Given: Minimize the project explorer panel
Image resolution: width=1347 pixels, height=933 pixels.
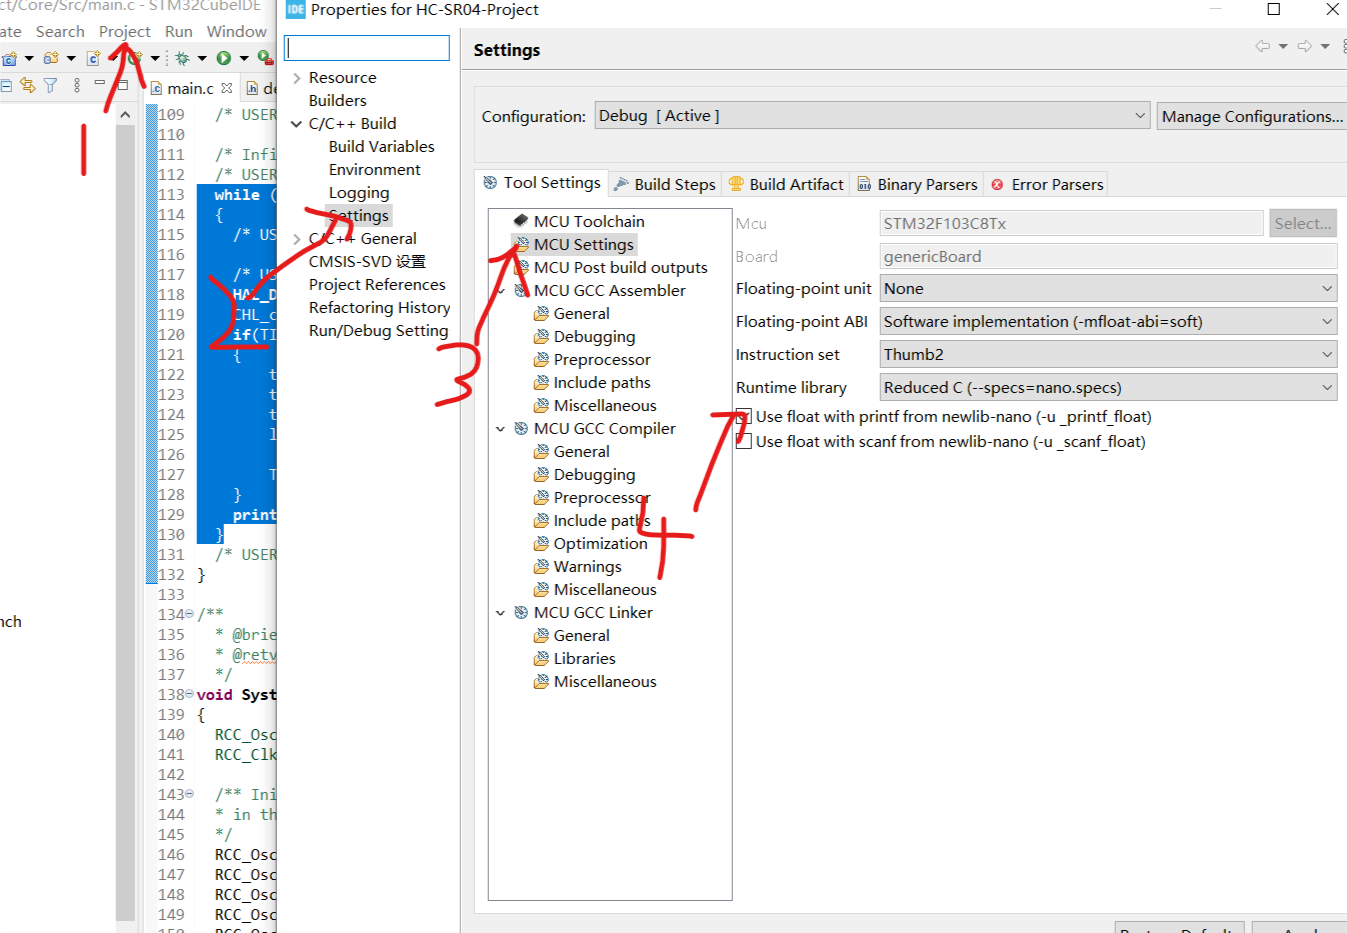Looking at the screenshot, I should pos(100,84).
